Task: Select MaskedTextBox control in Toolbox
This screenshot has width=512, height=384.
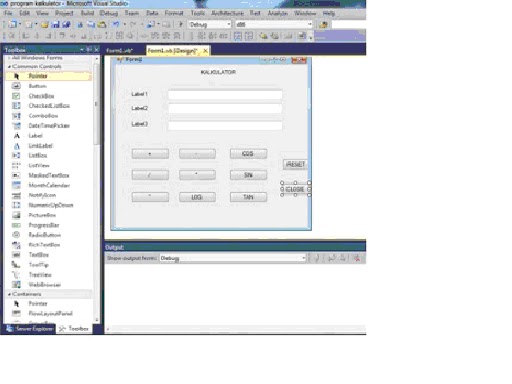Action: pos(49,175)
